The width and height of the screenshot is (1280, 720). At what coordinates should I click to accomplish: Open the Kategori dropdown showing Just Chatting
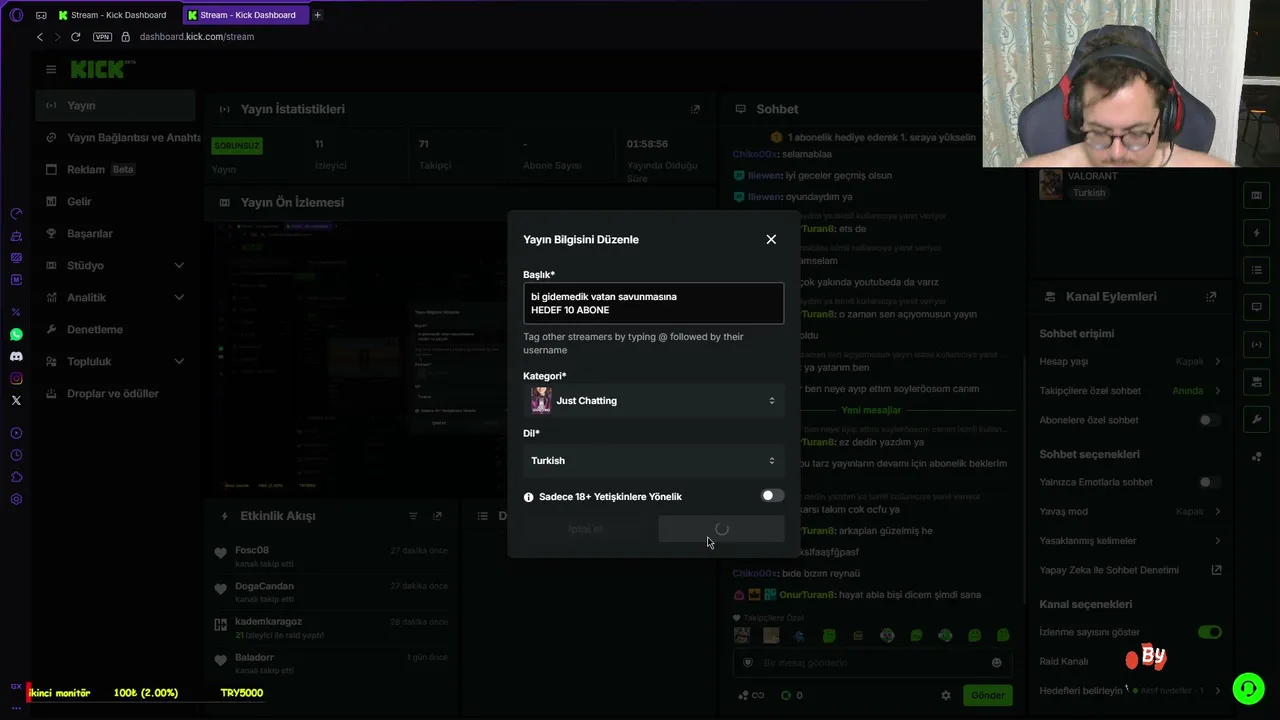click(x=653, y=401)
